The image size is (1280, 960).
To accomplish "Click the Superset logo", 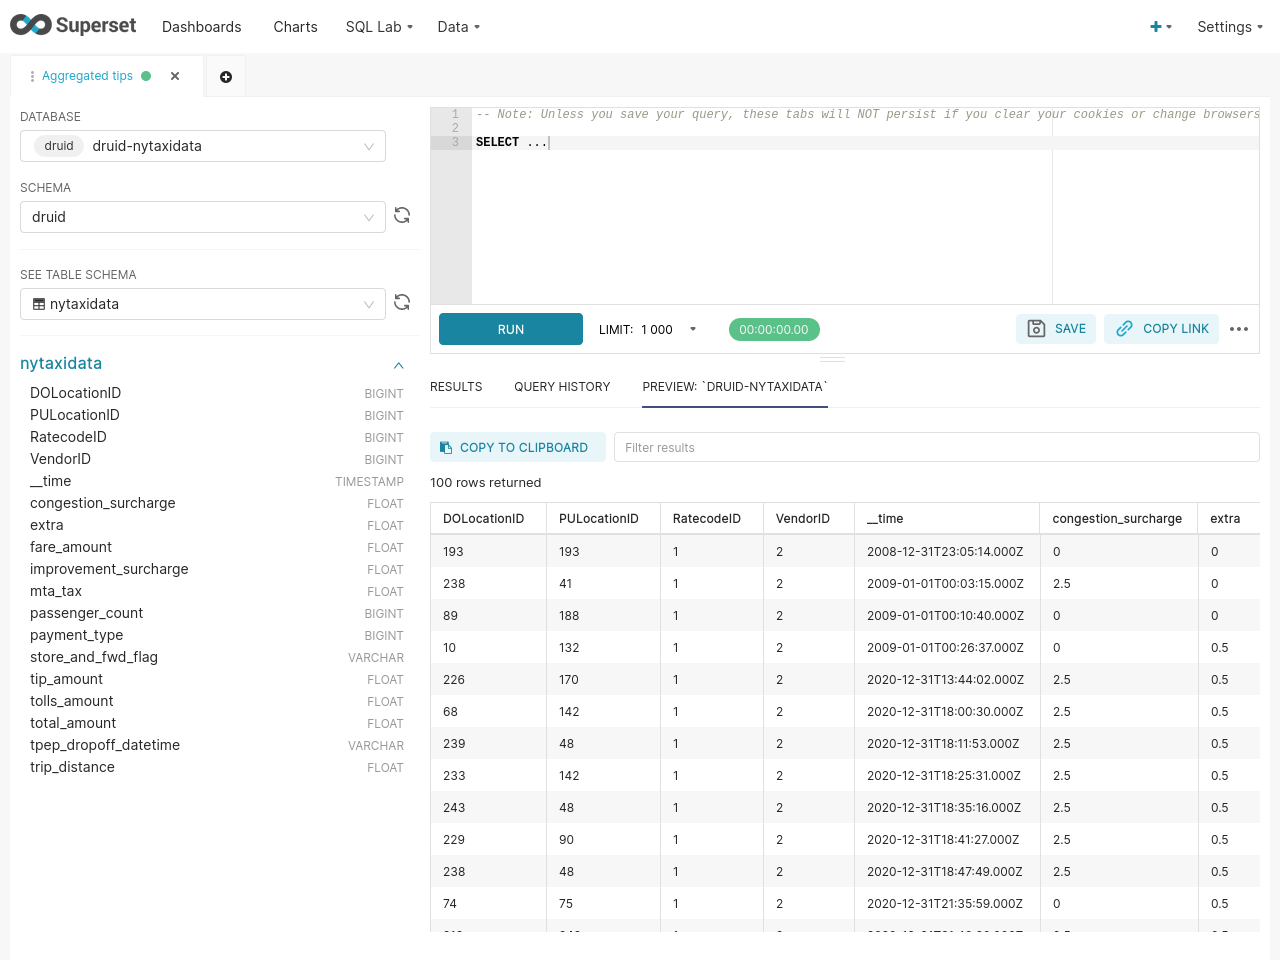I will point(73,25).
